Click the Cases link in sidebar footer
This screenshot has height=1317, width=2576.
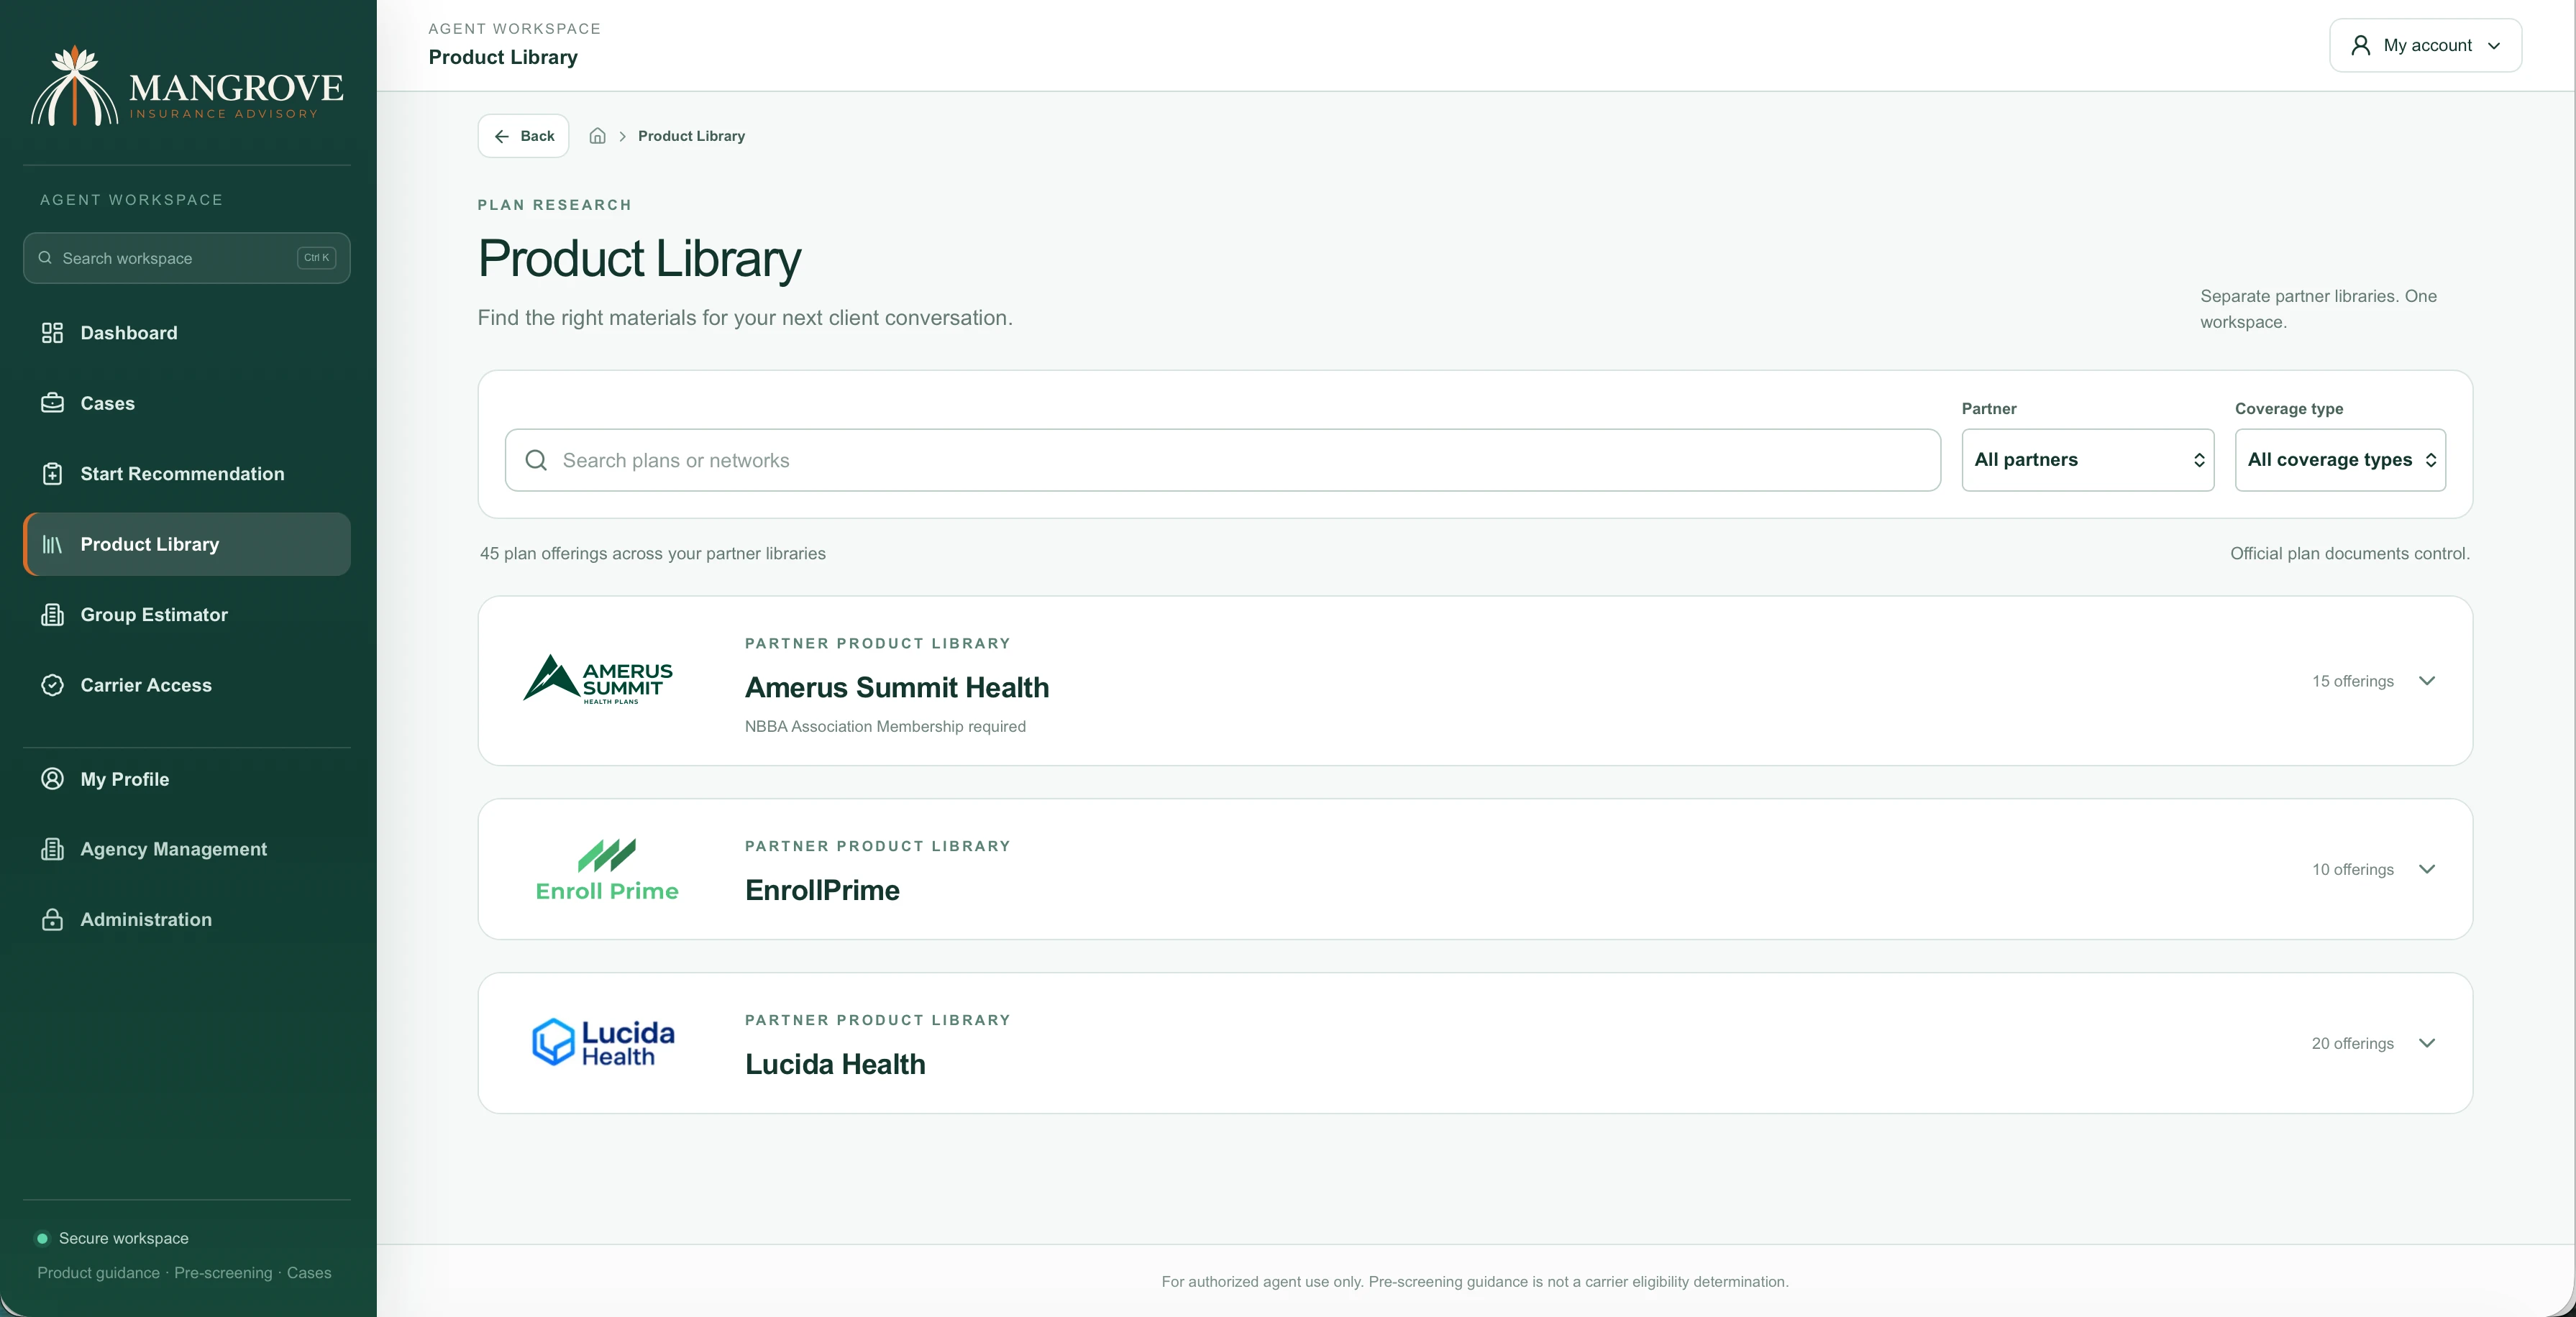[309, 1273]
